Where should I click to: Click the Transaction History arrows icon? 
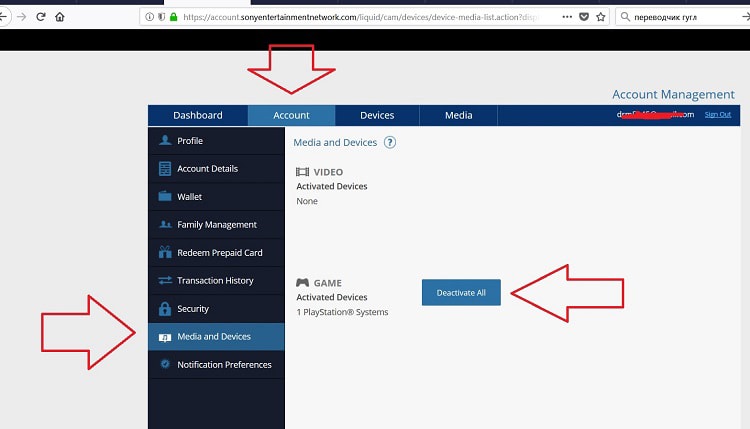click(x=165, y=280)
